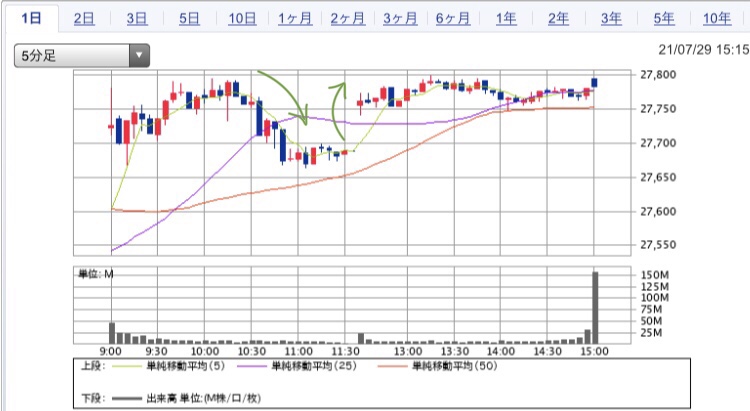Click the 単純移動平均(50) legend entry
The image size is (750, 411).
click(454, 366)
